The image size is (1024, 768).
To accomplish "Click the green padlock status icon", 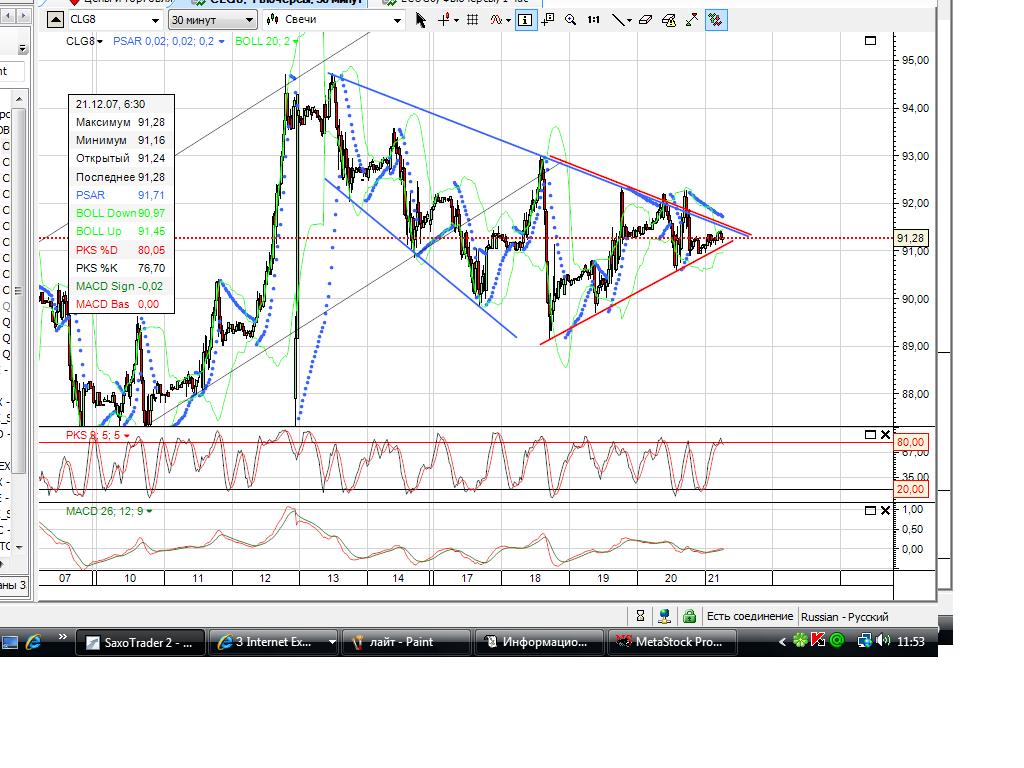I will coord(688,616).
